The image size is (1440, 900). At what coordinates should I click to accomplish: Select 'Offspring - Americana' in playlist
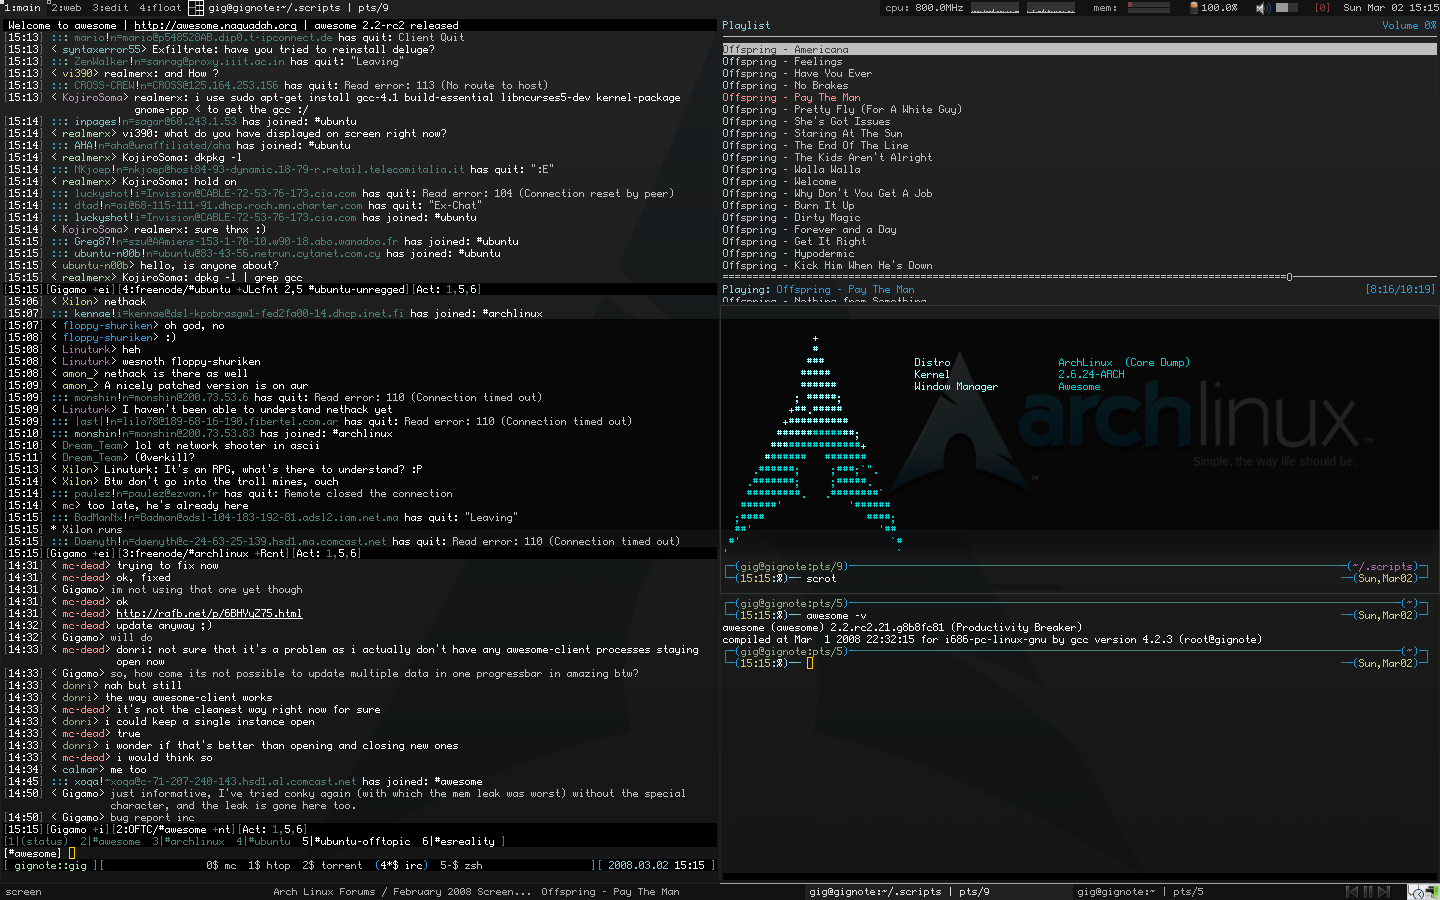click(1080, 49)
